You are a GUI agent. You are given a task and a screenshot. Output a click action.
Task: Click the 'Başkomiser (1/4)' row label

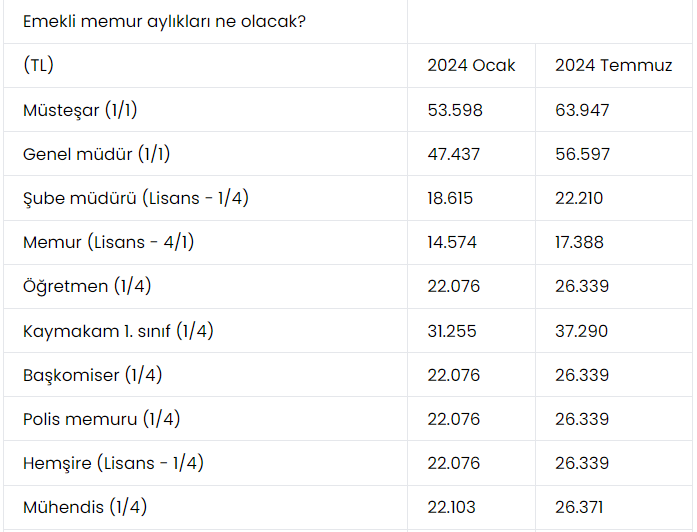[92, 375]
